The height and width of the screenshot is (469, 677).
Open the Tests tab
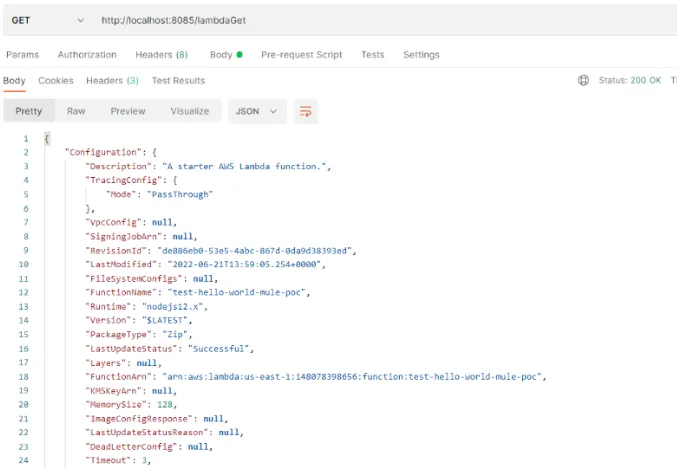coord(373,55)
